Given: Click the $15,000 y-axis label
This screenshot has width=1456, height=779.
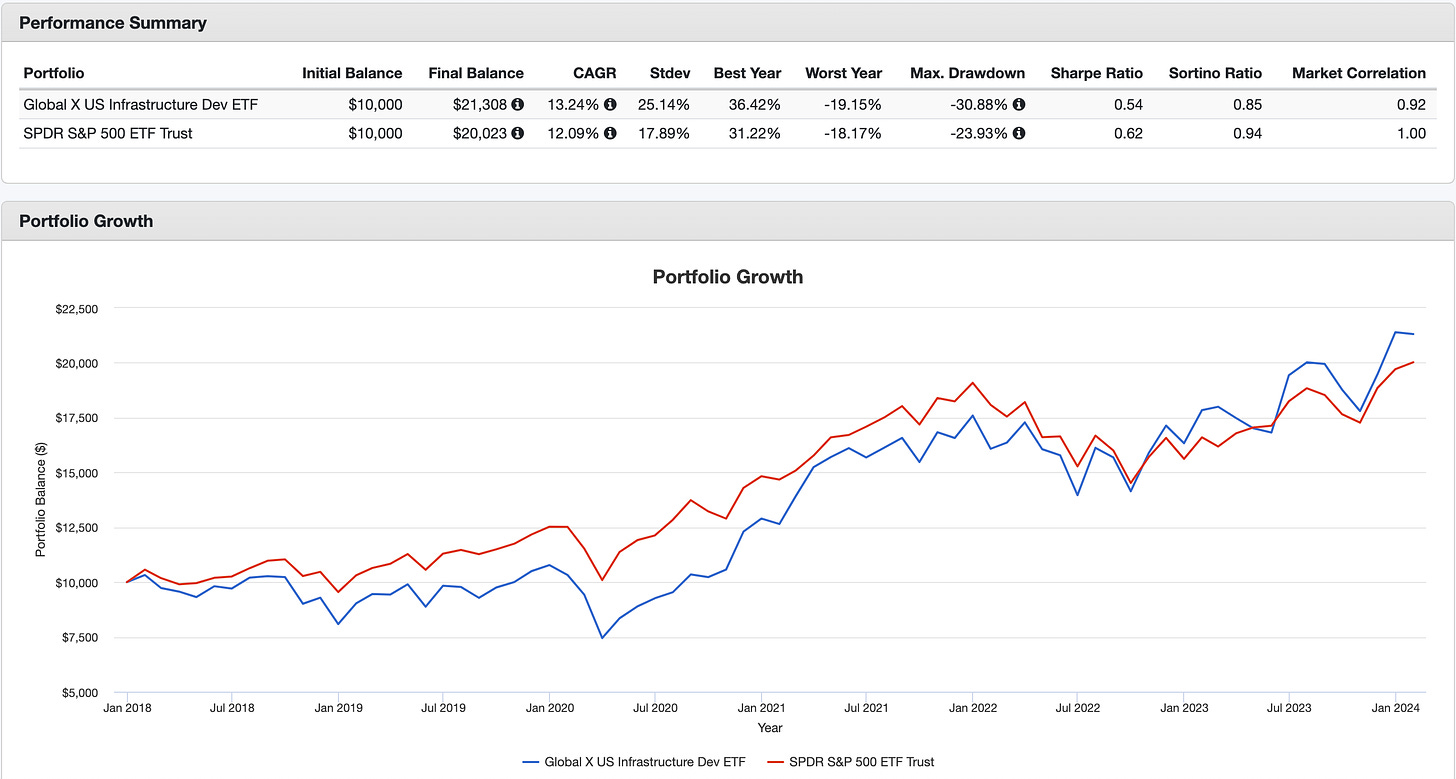Looking at the screenshot, I should tap(78, 473).
